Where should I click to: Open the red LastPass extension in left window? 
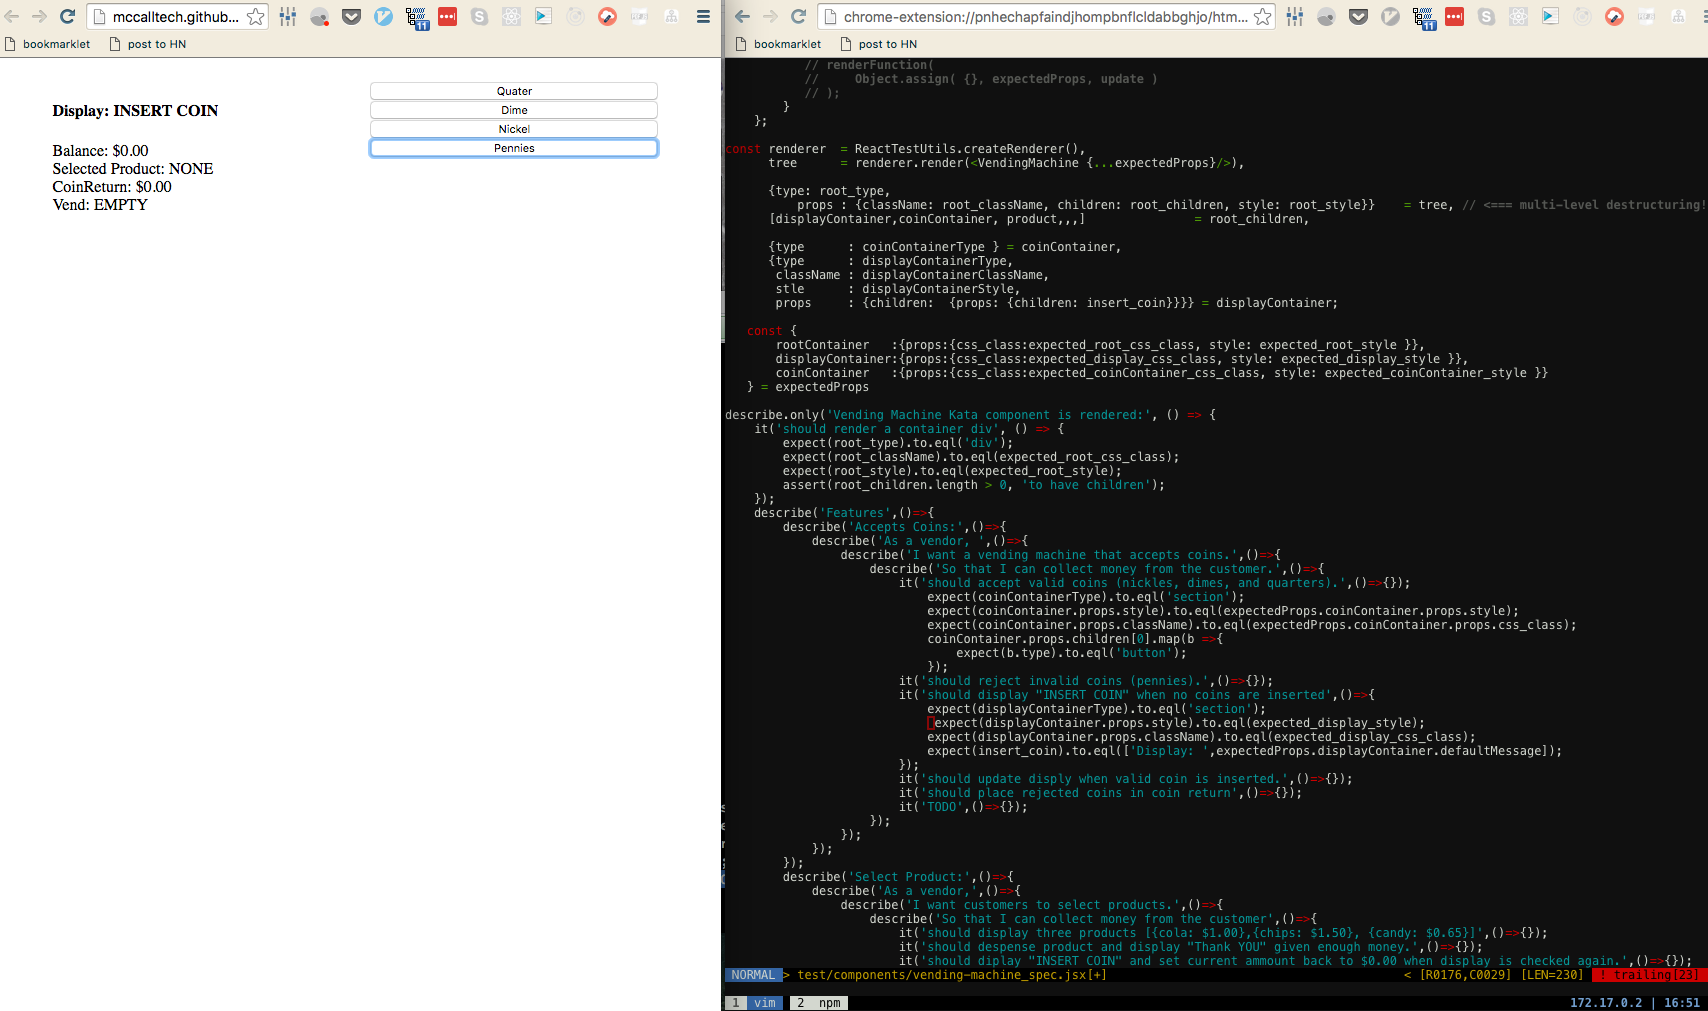tap(448, 16)
